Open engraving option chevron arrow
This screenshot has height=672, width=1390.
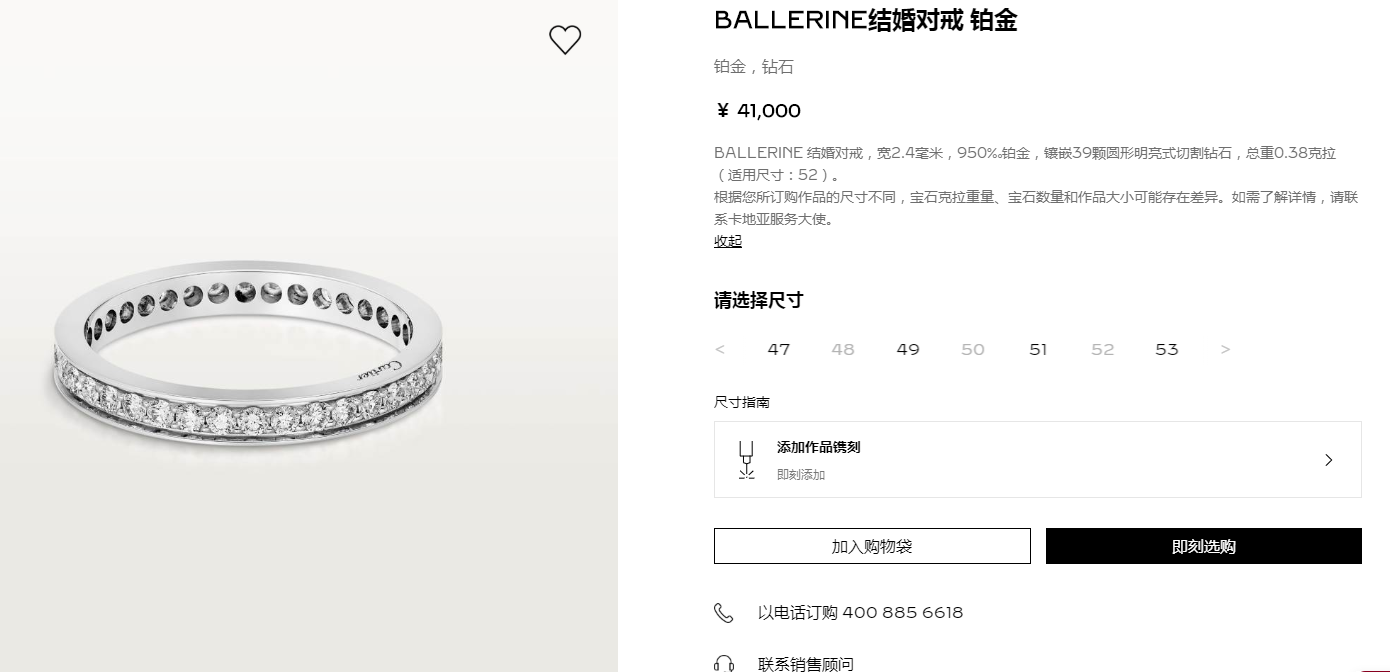click(x=1329, y=460)
